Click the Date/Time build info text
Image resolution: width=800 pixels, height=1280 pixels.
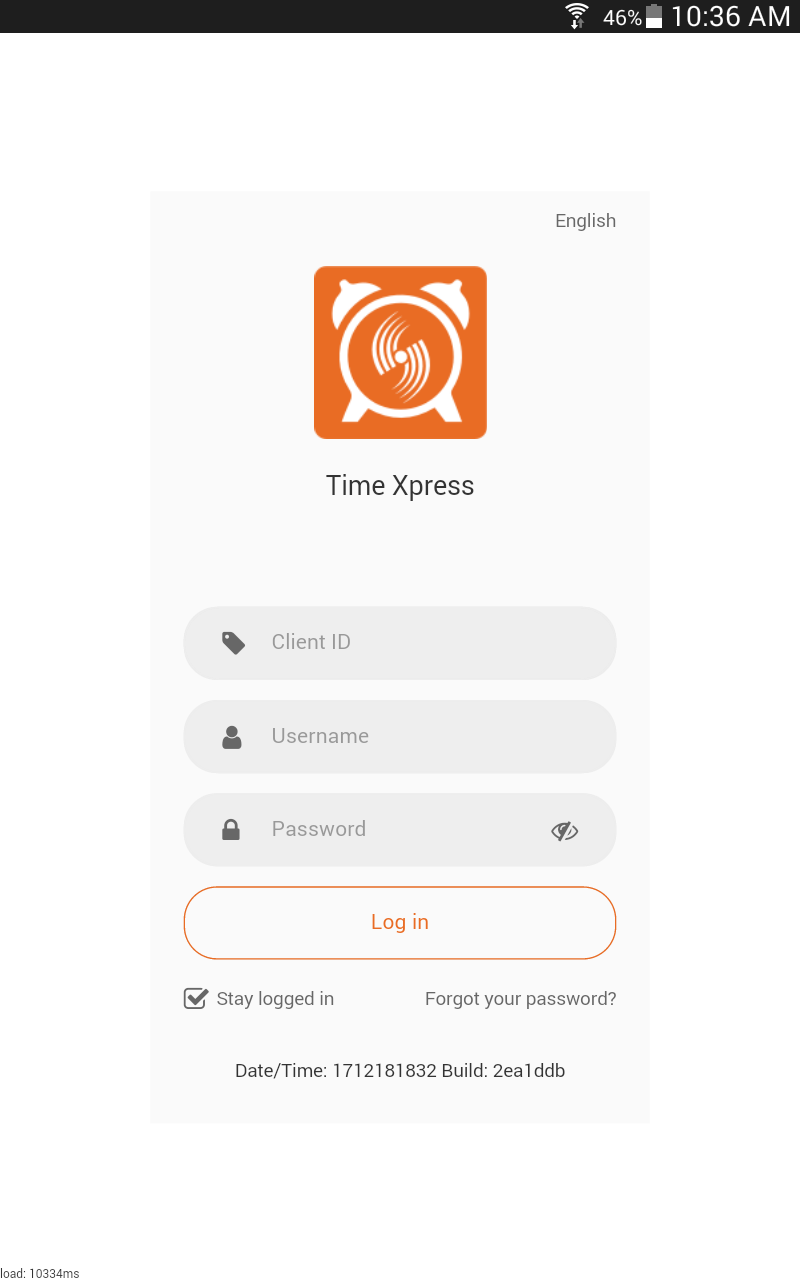point(400,1071)
